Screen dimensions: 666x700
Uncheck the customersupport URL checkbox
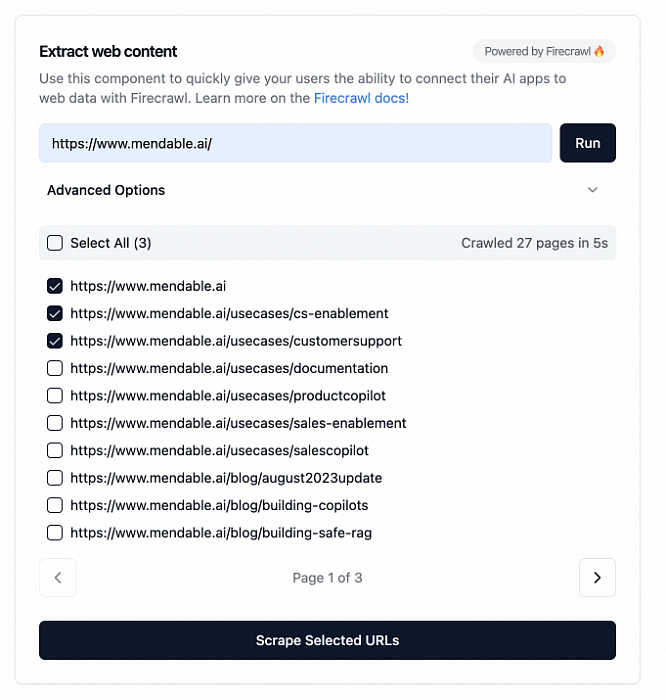click(55, 341)
